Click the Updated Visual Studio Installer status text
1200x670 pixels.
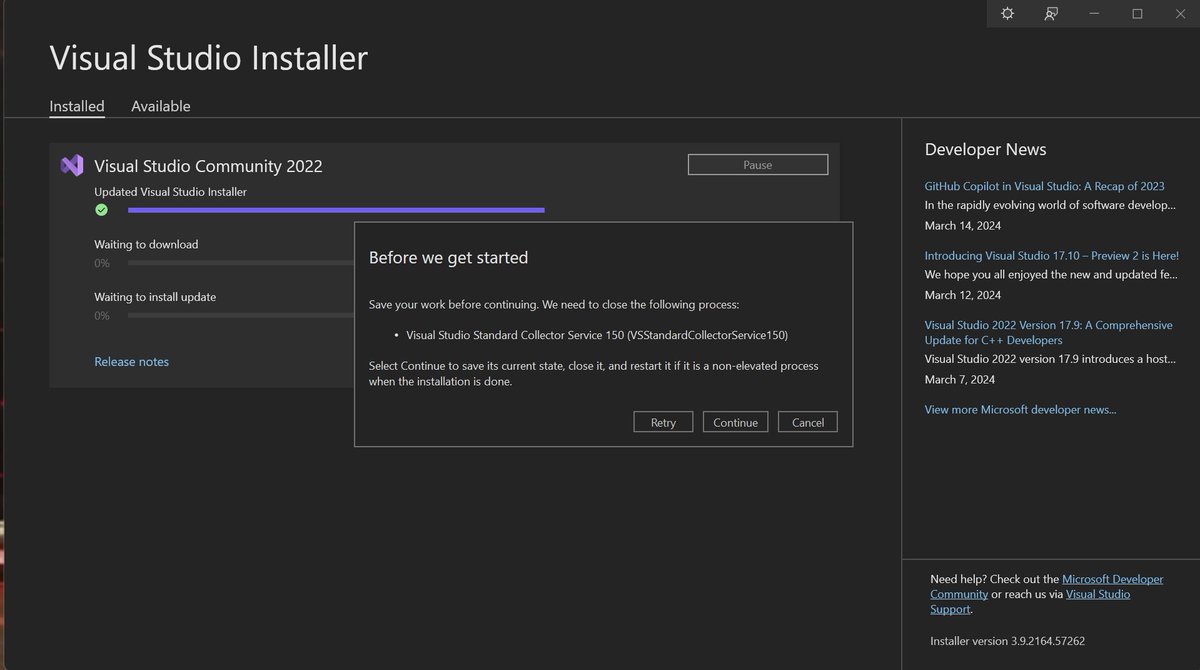click(x=171, y=191)
